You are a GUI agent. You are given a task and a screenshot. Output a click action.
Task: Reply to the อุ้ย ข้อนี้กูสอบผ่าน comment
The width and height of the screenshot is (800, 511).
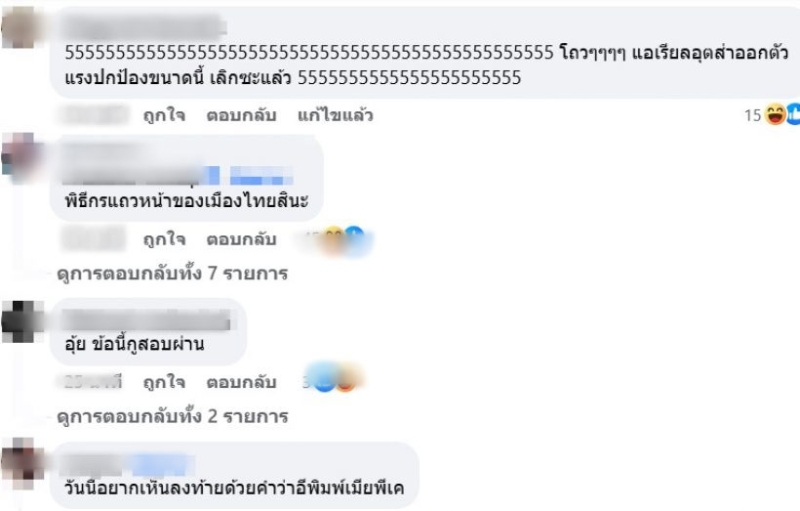(x=241, y=382)
